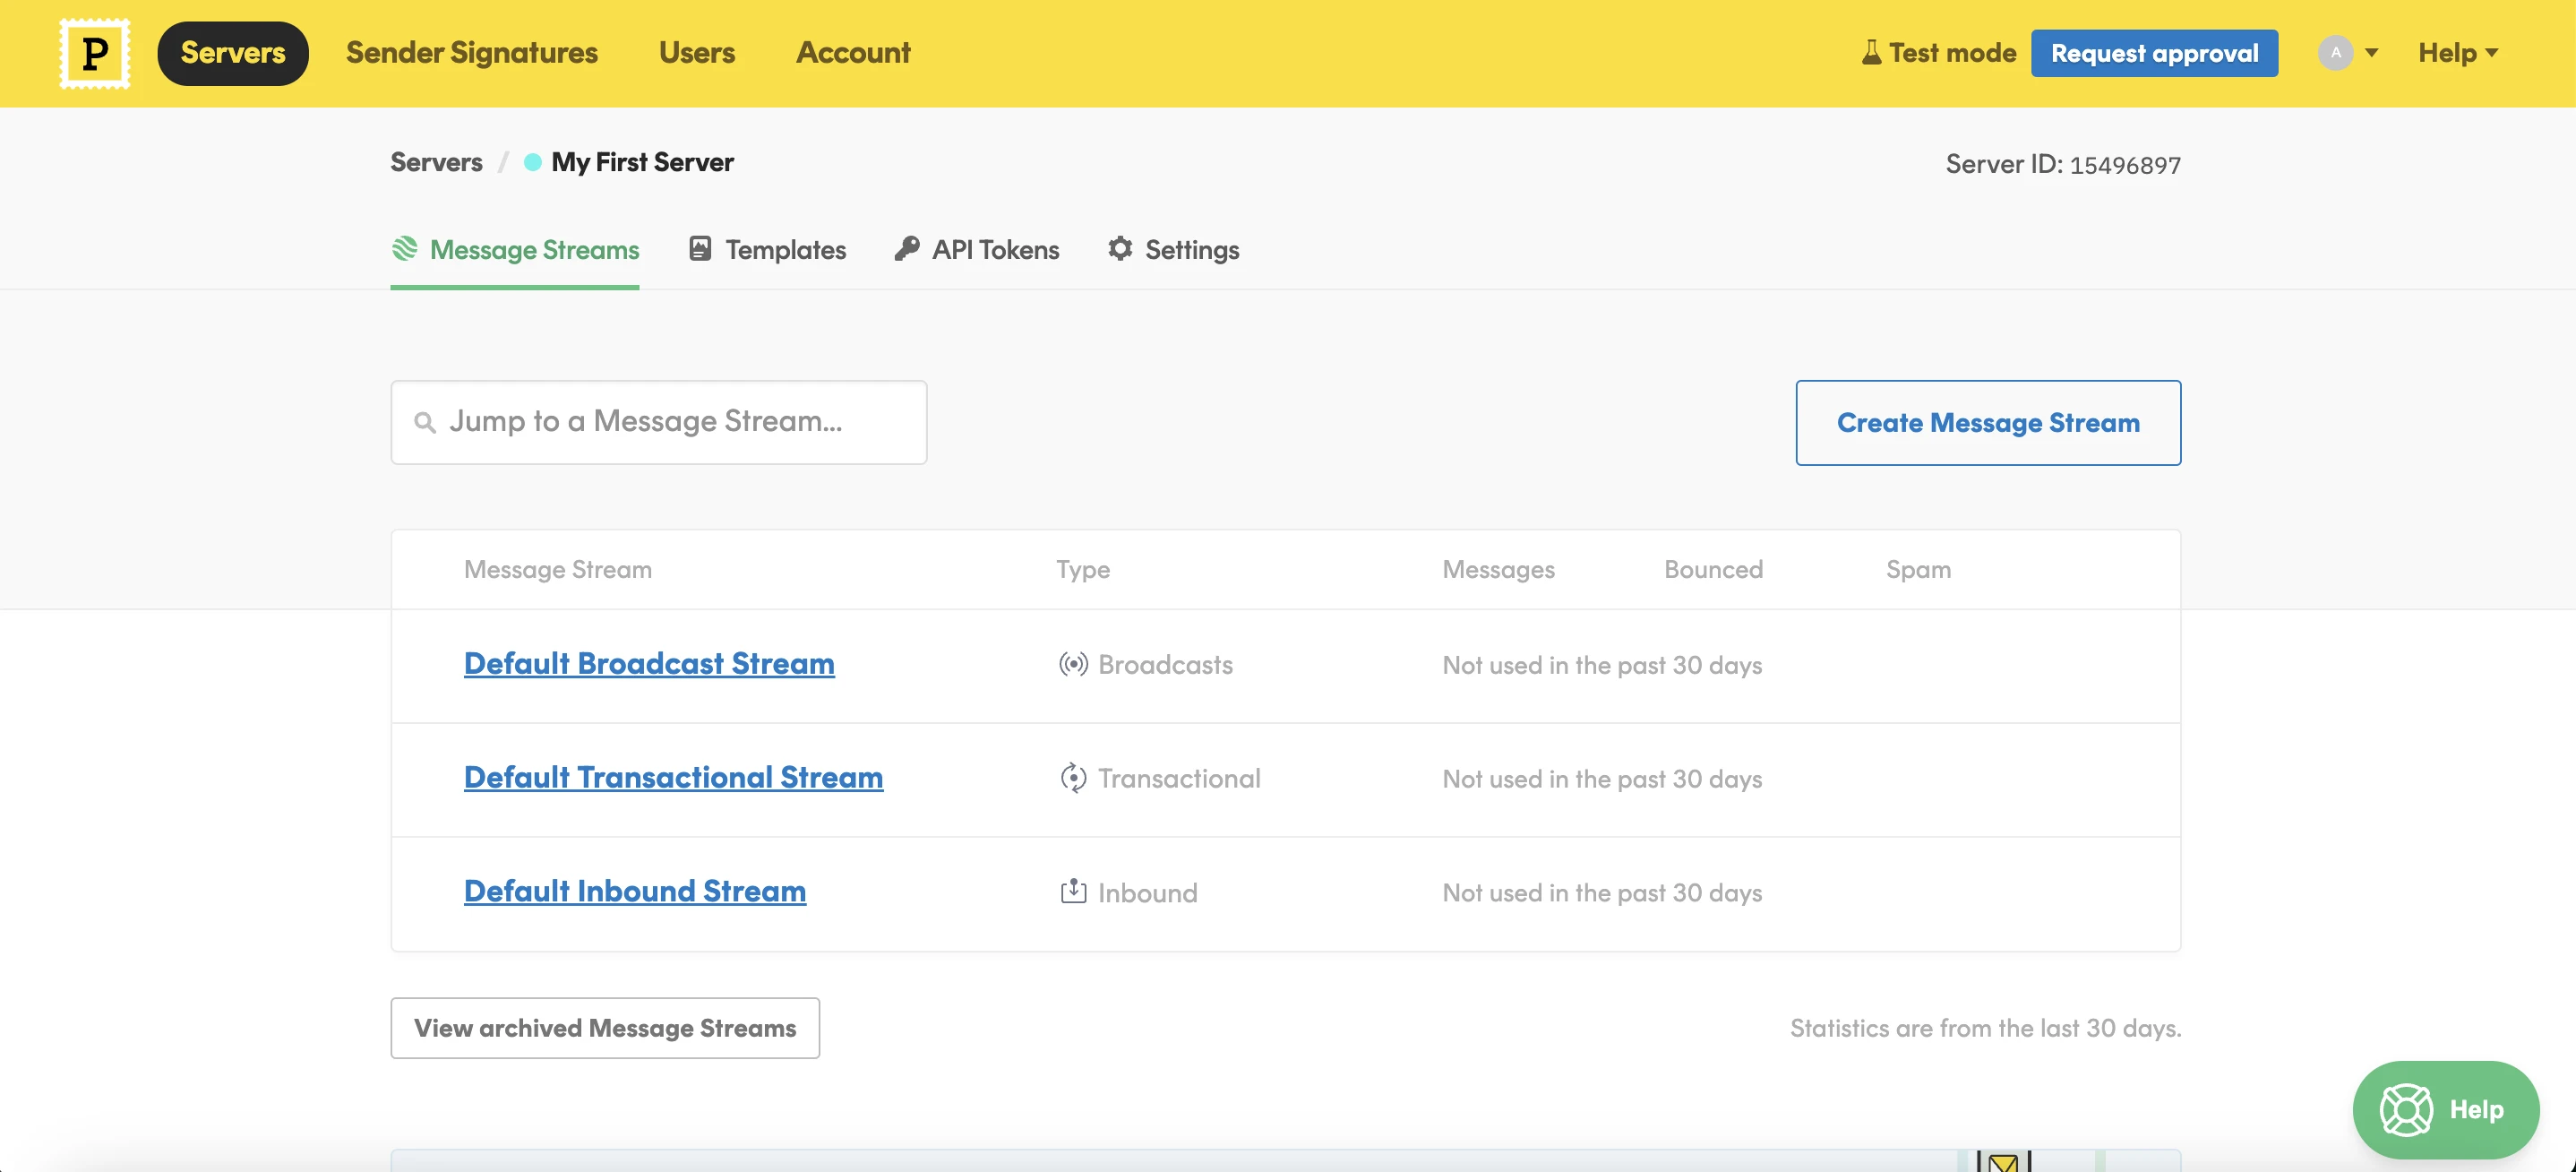Click the Postmark stamp logo
The image size is (2576, 1172).
coord(95,53)
